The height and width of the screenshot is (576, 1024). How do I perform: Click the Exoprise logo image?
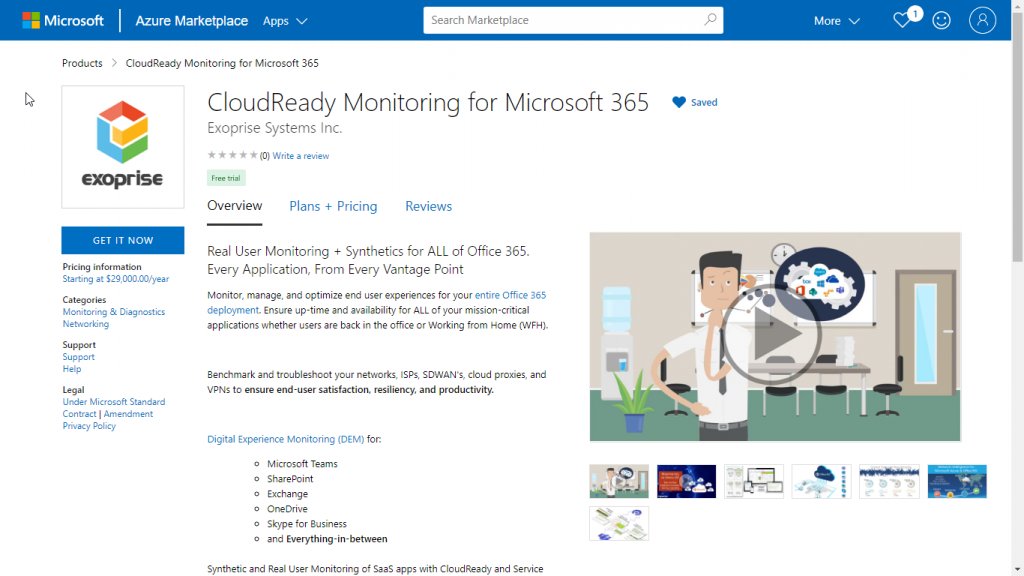[x=123, y=147]
